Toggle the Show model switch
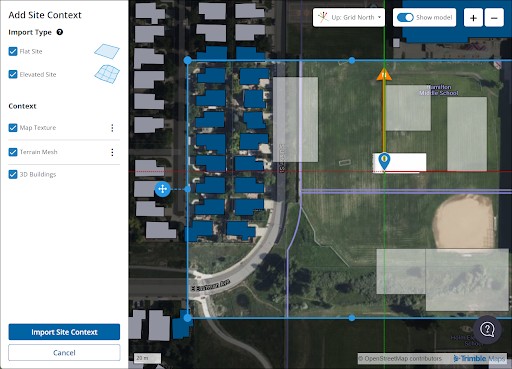 (405, 17)
